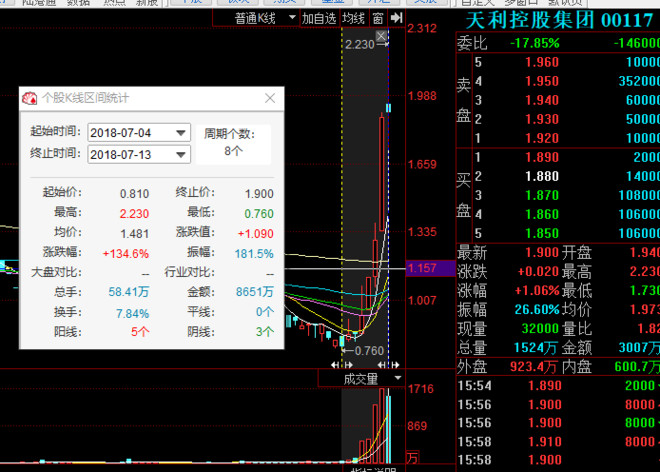Click the red logo icon in the 个股K线区间统计 title bar

click(29, 98)
